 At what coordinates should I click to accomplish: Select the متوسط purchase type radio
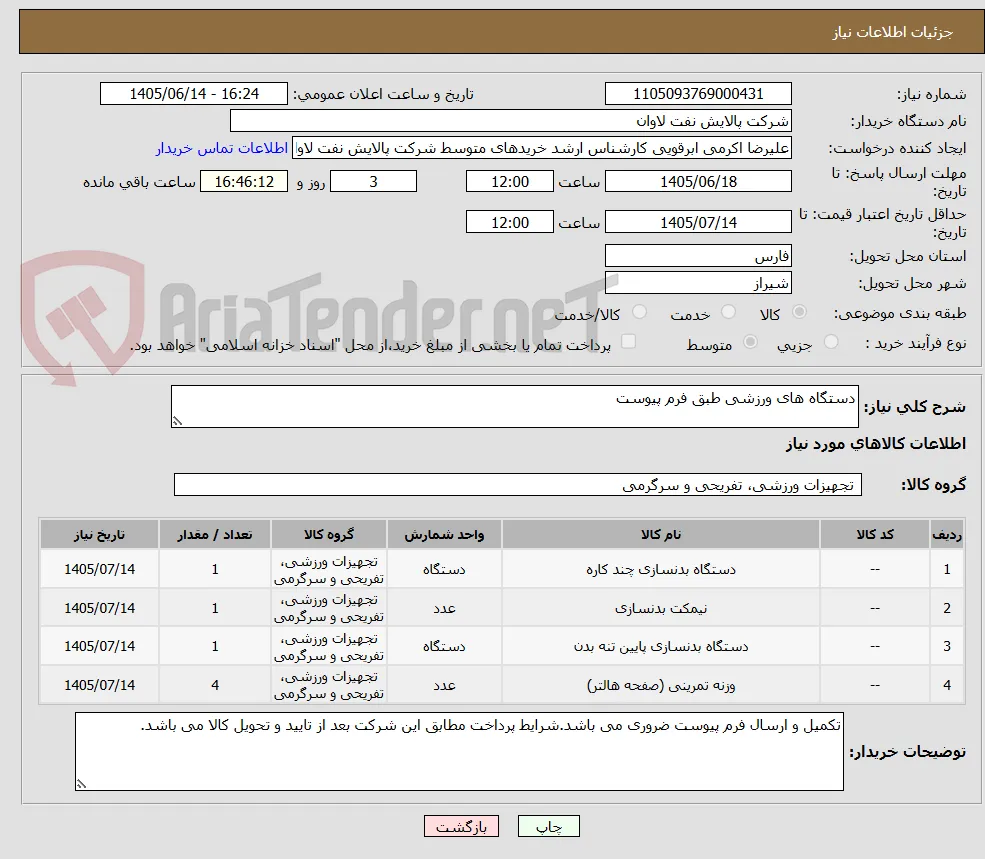[750, 342]
